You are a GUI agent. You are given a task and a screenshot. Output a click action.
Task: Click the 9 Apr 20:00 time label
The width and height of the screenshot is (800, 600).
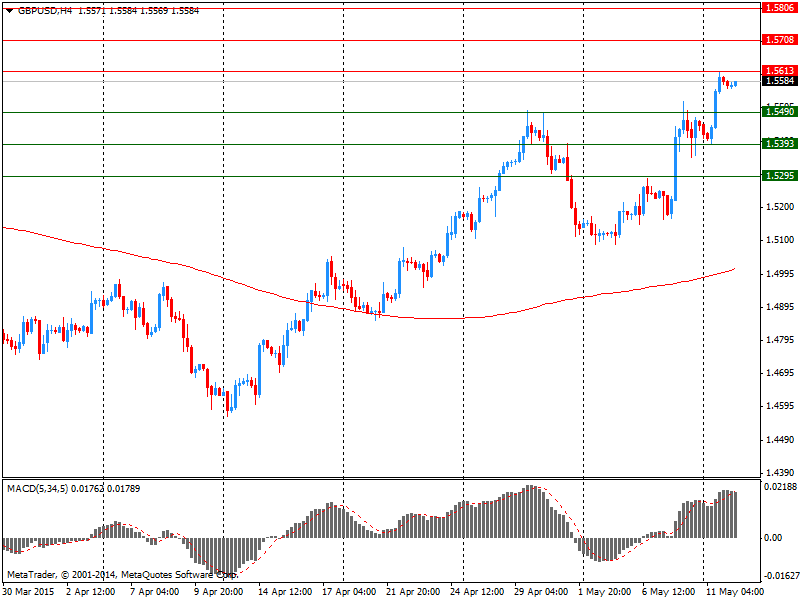pos(218,592)
